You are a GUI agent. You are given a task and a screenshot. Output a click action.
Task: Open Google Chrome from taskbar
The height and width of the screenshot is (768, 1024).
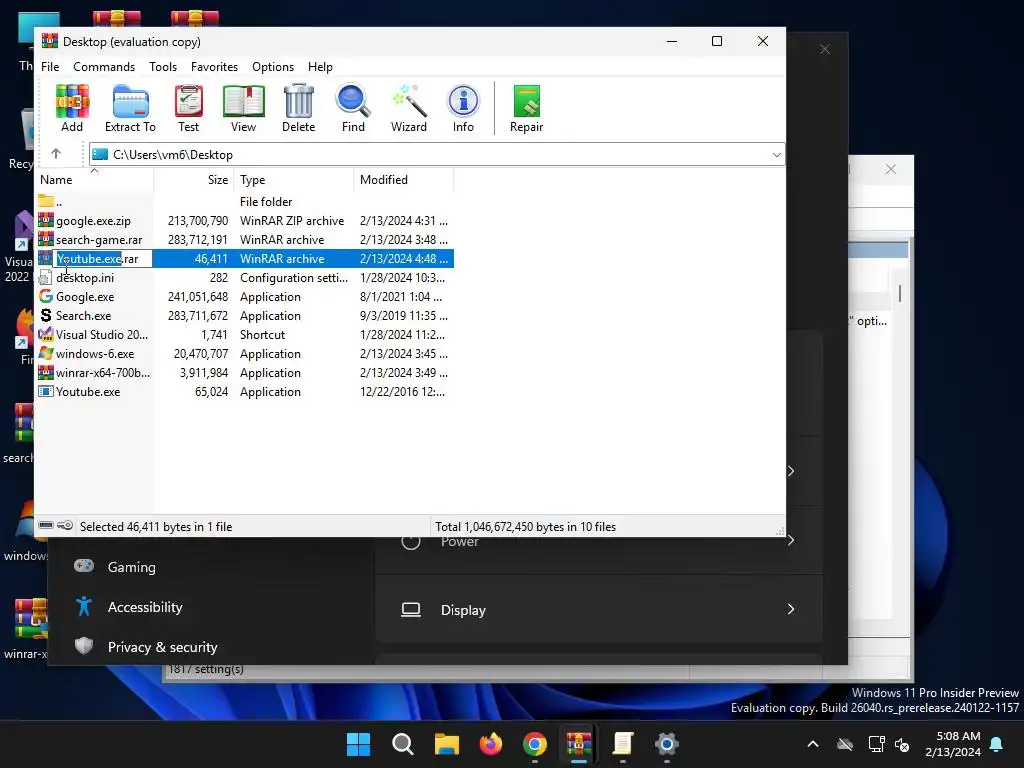coord(534,744)
